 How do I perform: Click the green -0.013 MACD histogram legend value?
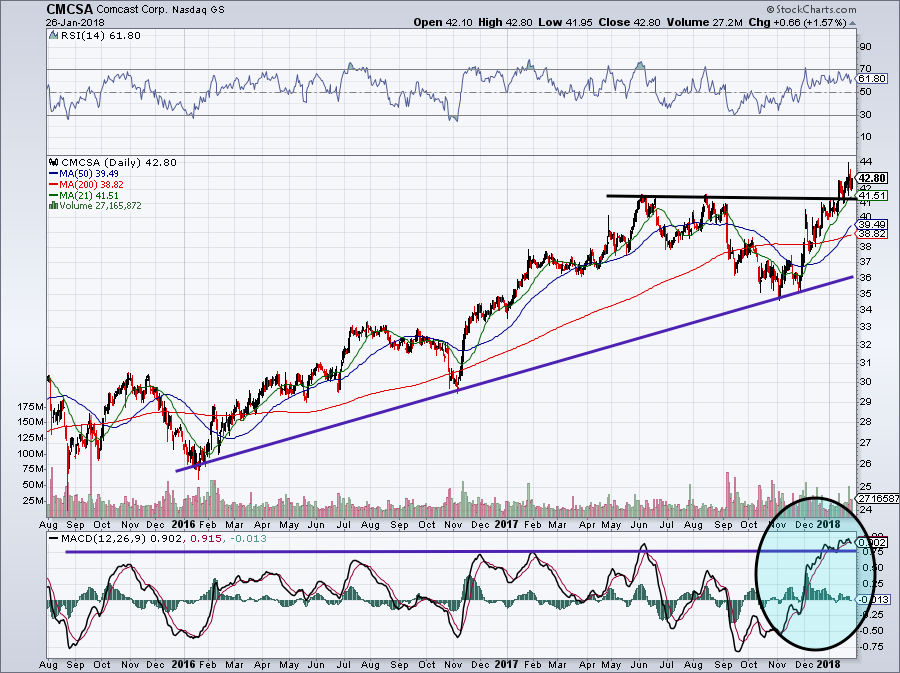[248, 539]
